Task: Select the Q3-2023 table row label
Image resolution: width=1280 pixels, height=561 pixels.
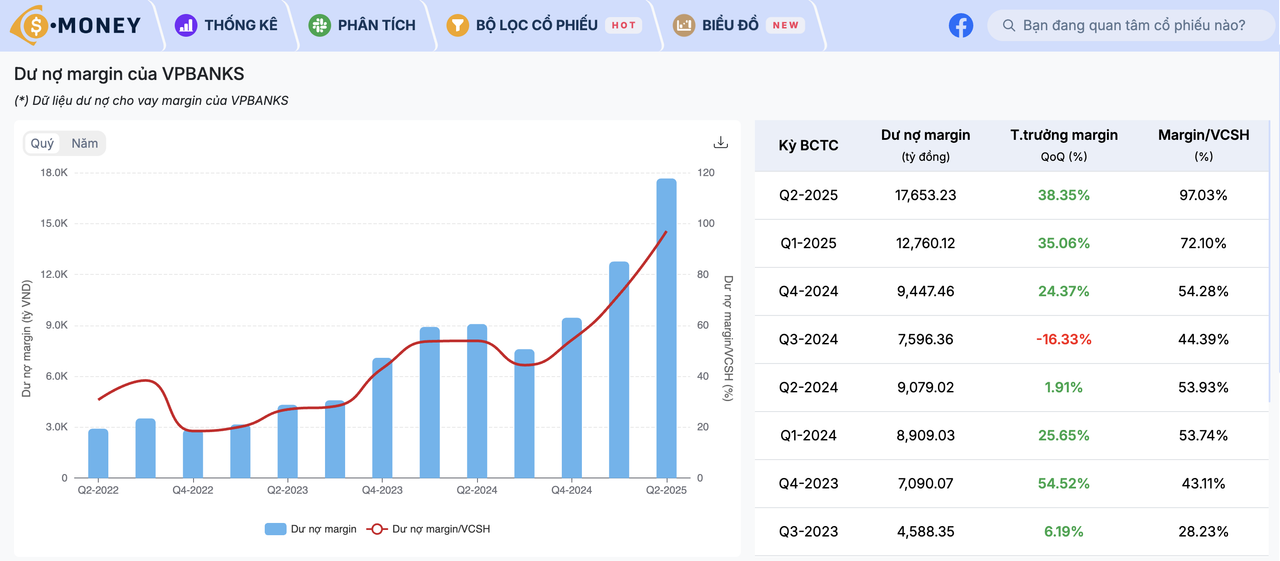Action: pos(808,531)
